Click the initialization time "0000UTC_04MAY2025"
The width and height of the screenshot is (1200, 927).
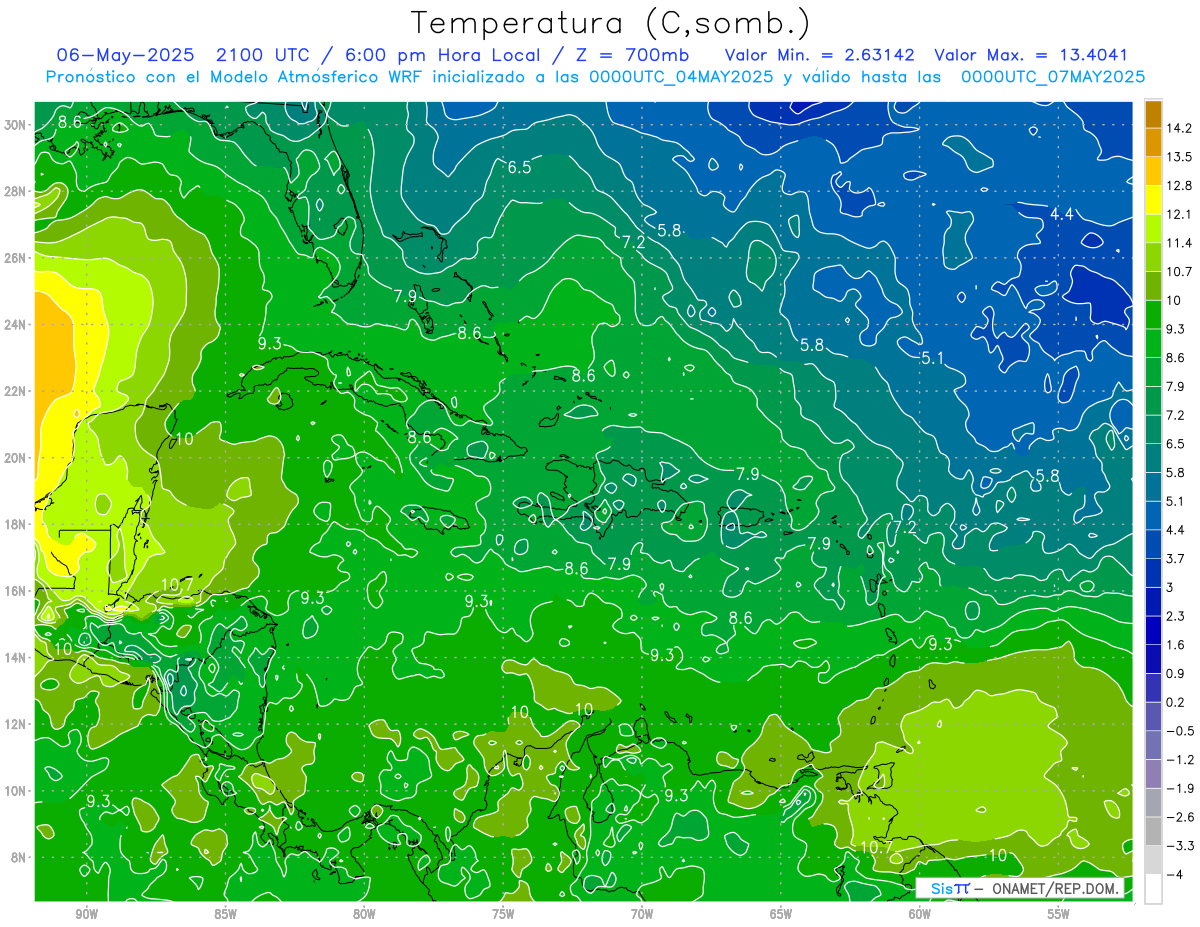click(681, 77)
